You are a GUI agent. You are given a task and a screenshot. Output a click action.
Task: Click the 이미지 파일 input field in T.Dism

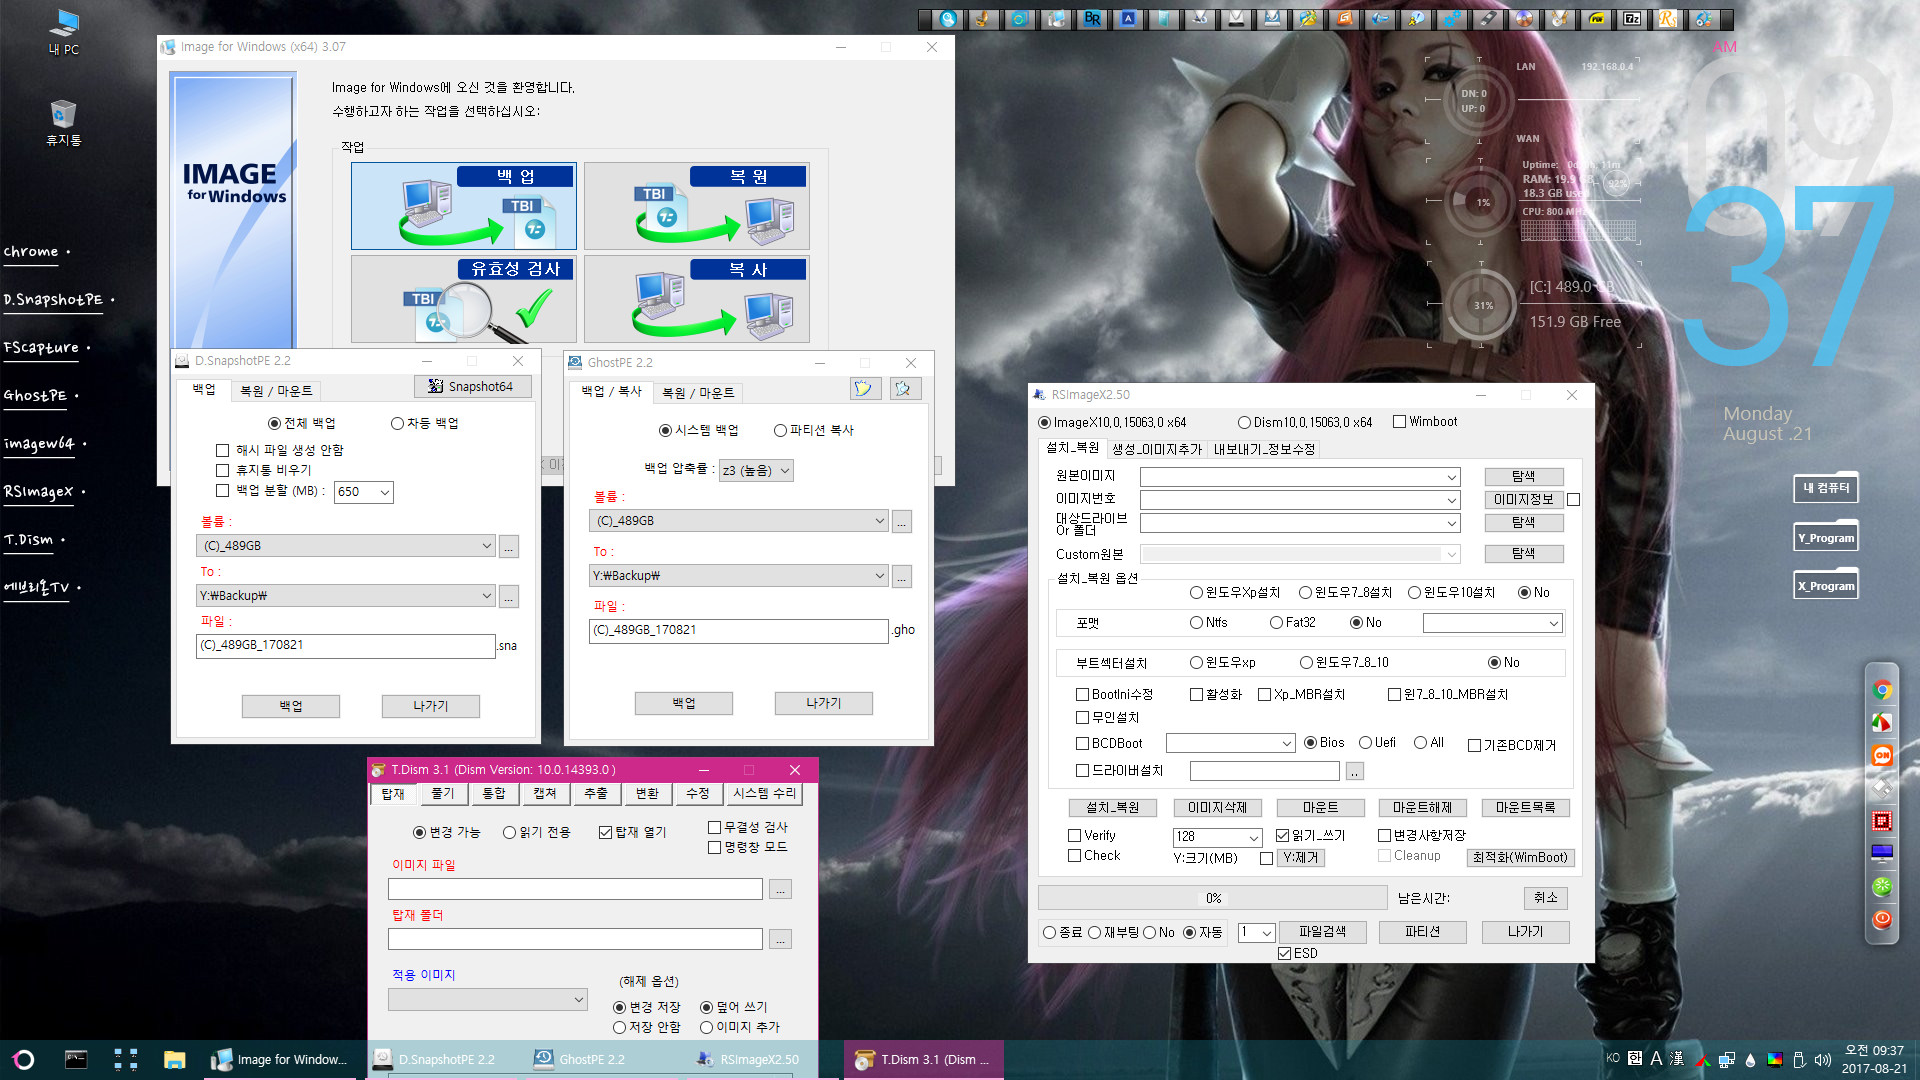575,889
